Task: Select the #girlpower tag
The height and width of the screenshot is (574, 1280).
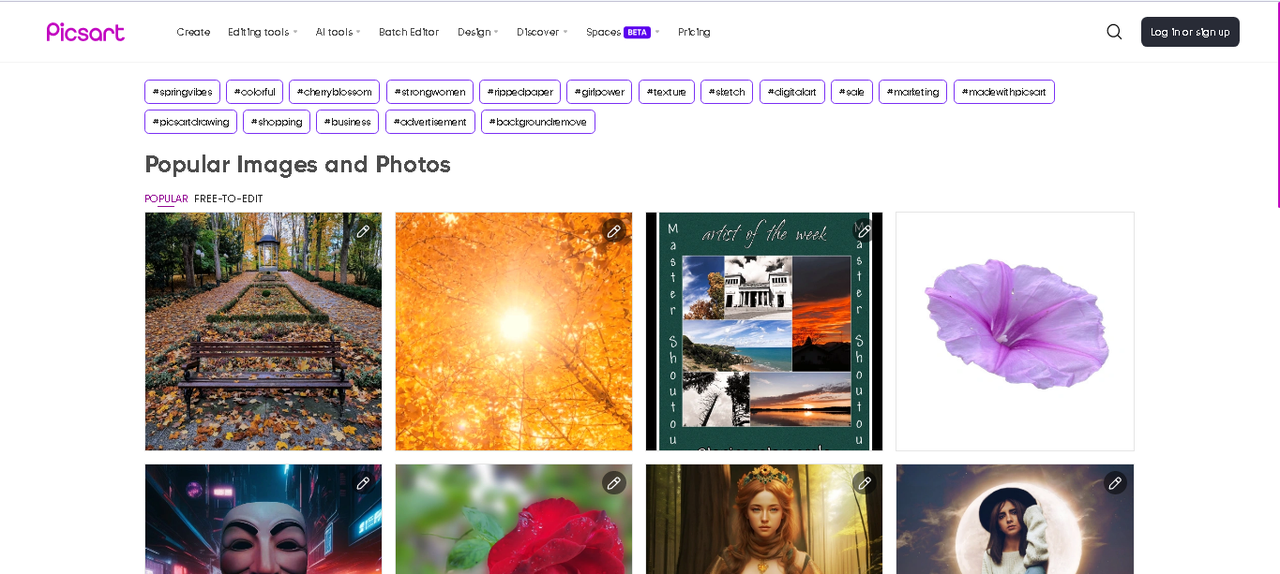Action: [599, 92]
